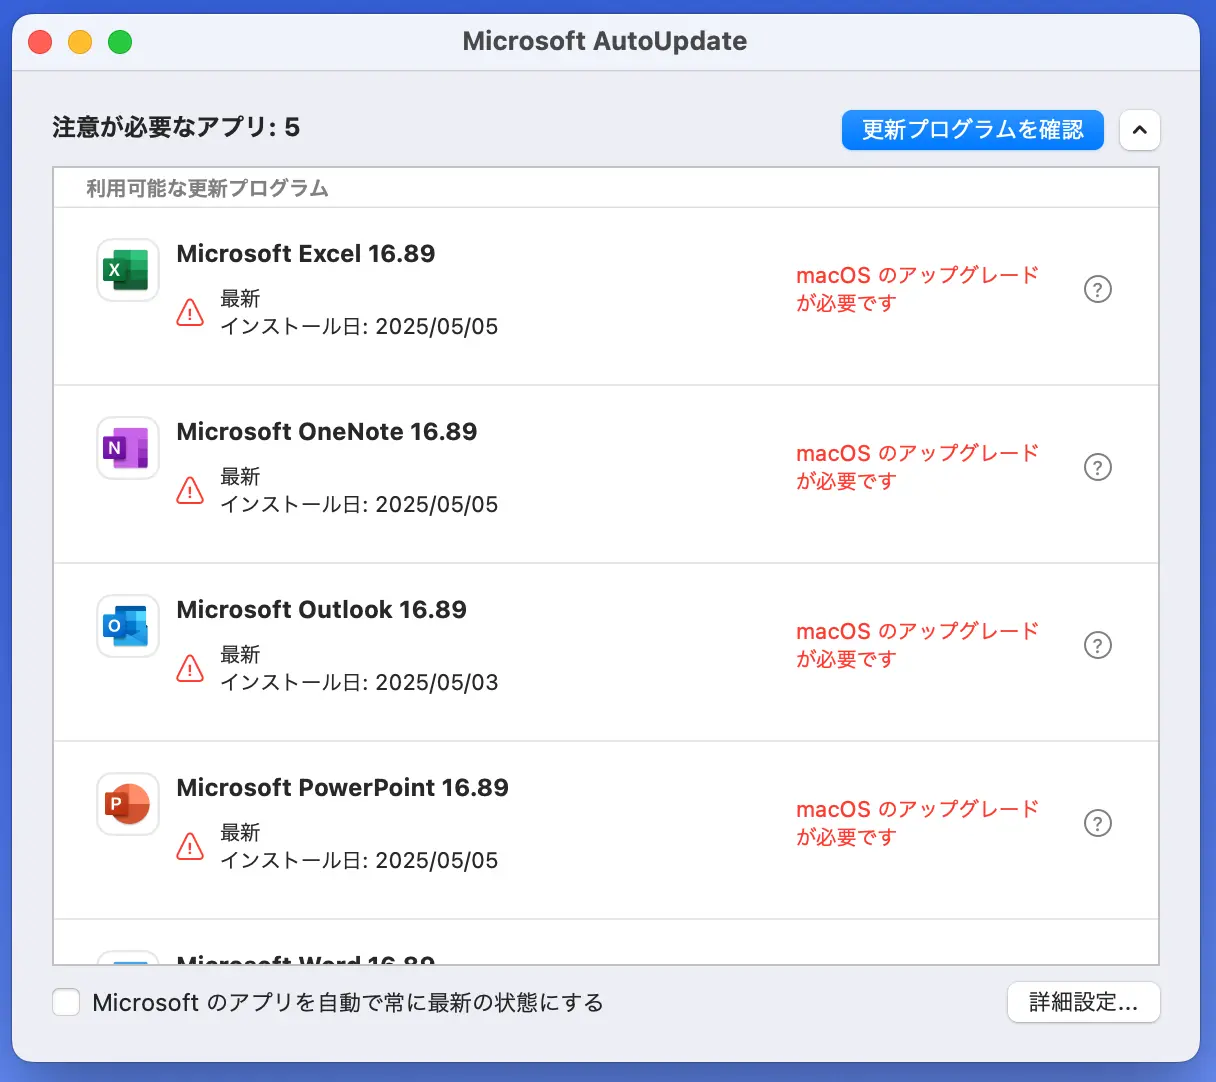Click the Microsoft Word app icon
1216x1082 pixels.
127,962
